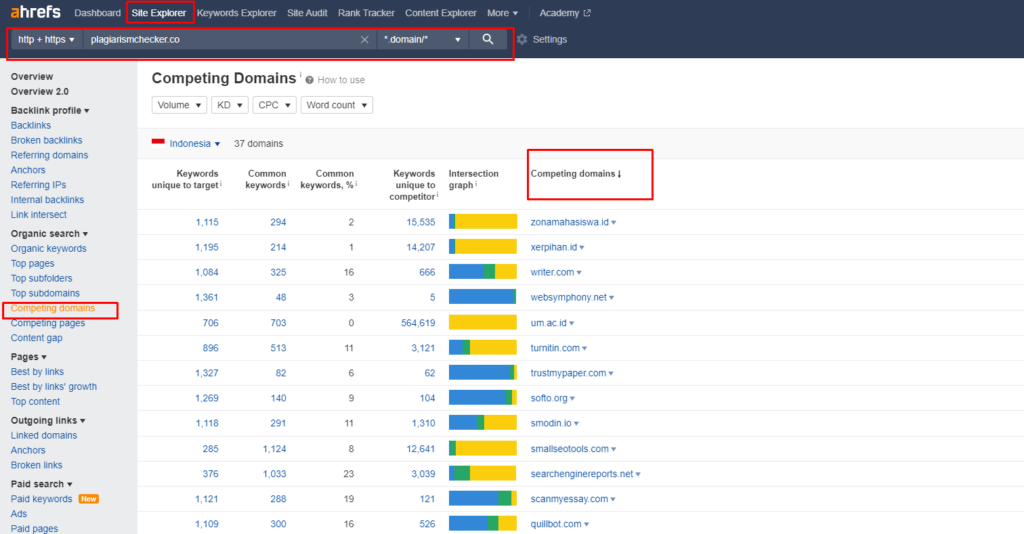This screenshot has width=1024, height=534.
Task: Expand the quillbot.com domain dropdown
Action: [586, 524]
